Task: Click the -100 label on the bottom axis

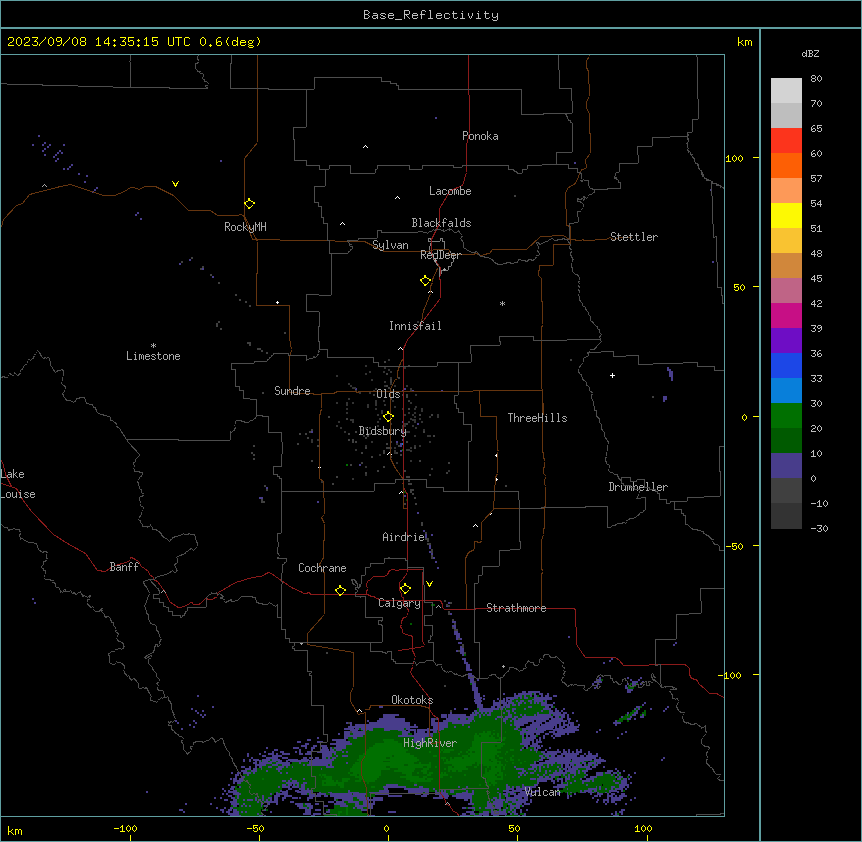Action: 125,829
